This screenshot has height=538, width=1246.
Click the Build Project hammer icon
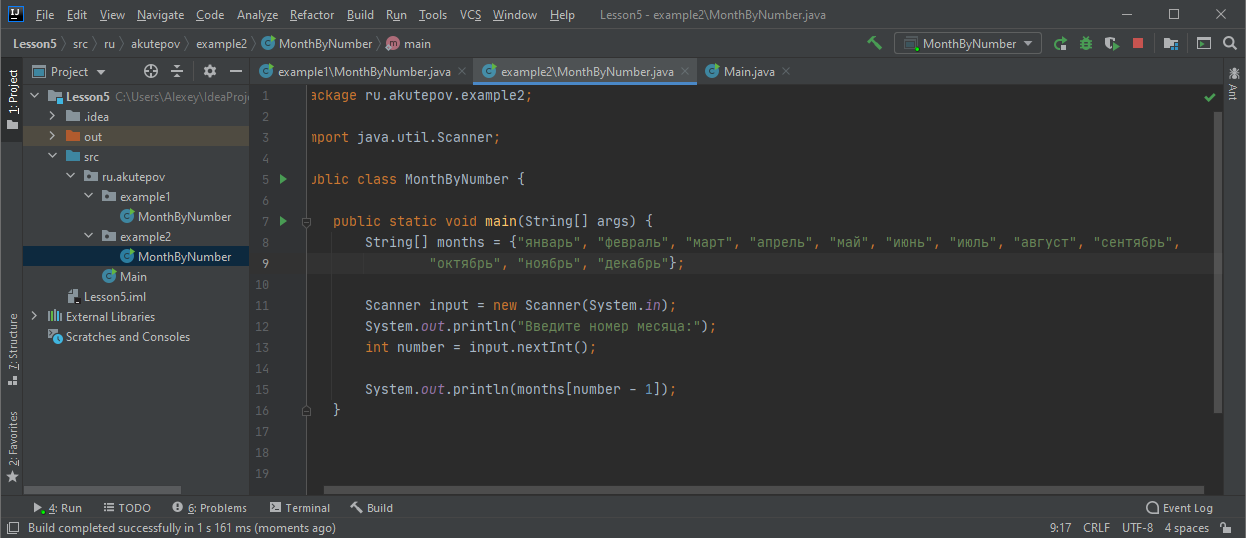[x=875, y=43]
